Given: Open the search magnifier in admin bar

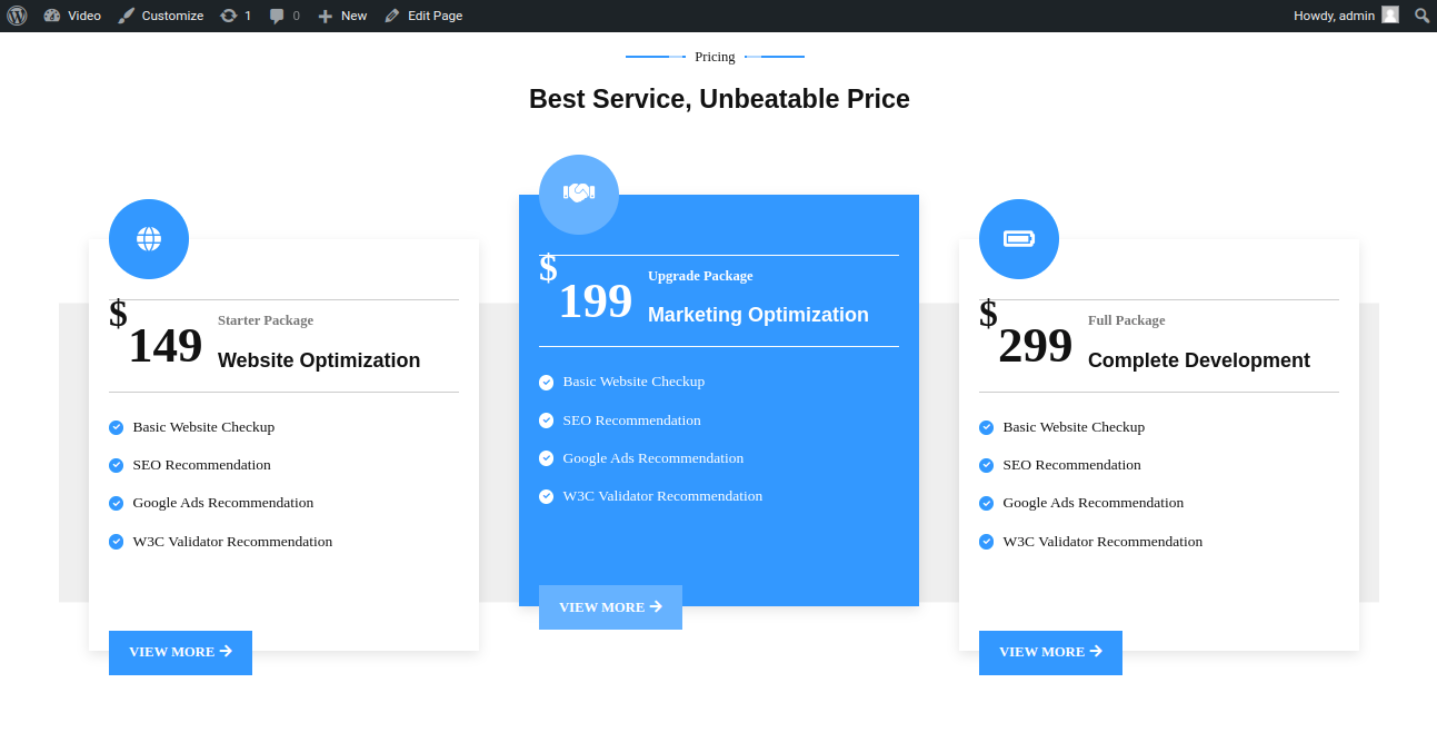Looking at the screenshot, I should (1422, 16).
